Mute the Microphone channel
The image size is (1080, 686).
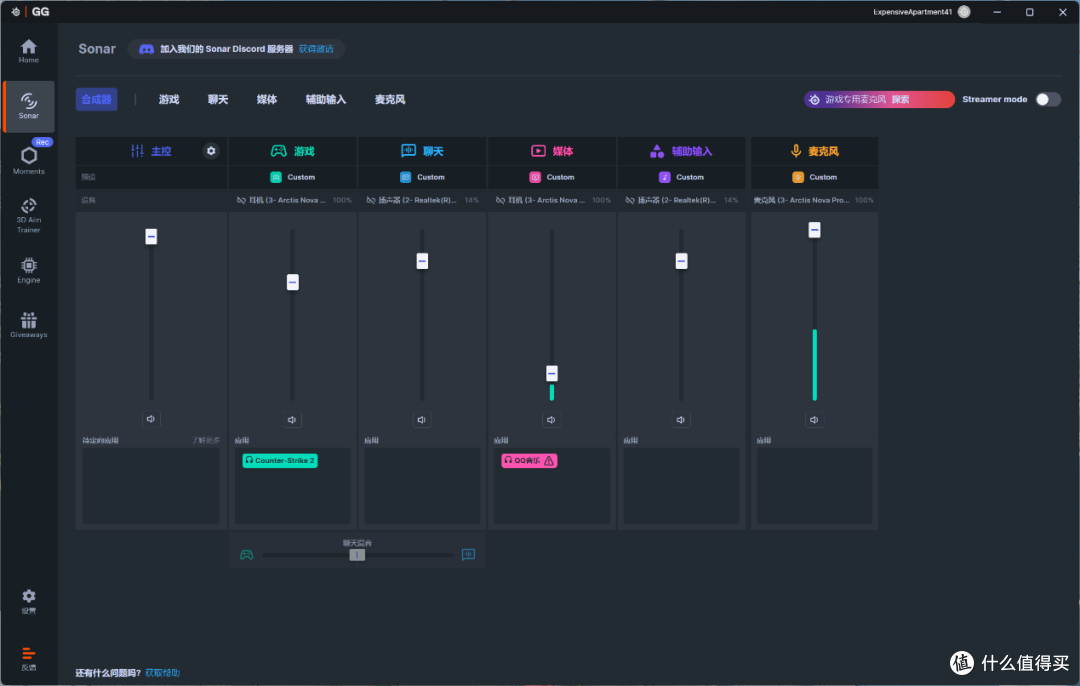[814, 419]
